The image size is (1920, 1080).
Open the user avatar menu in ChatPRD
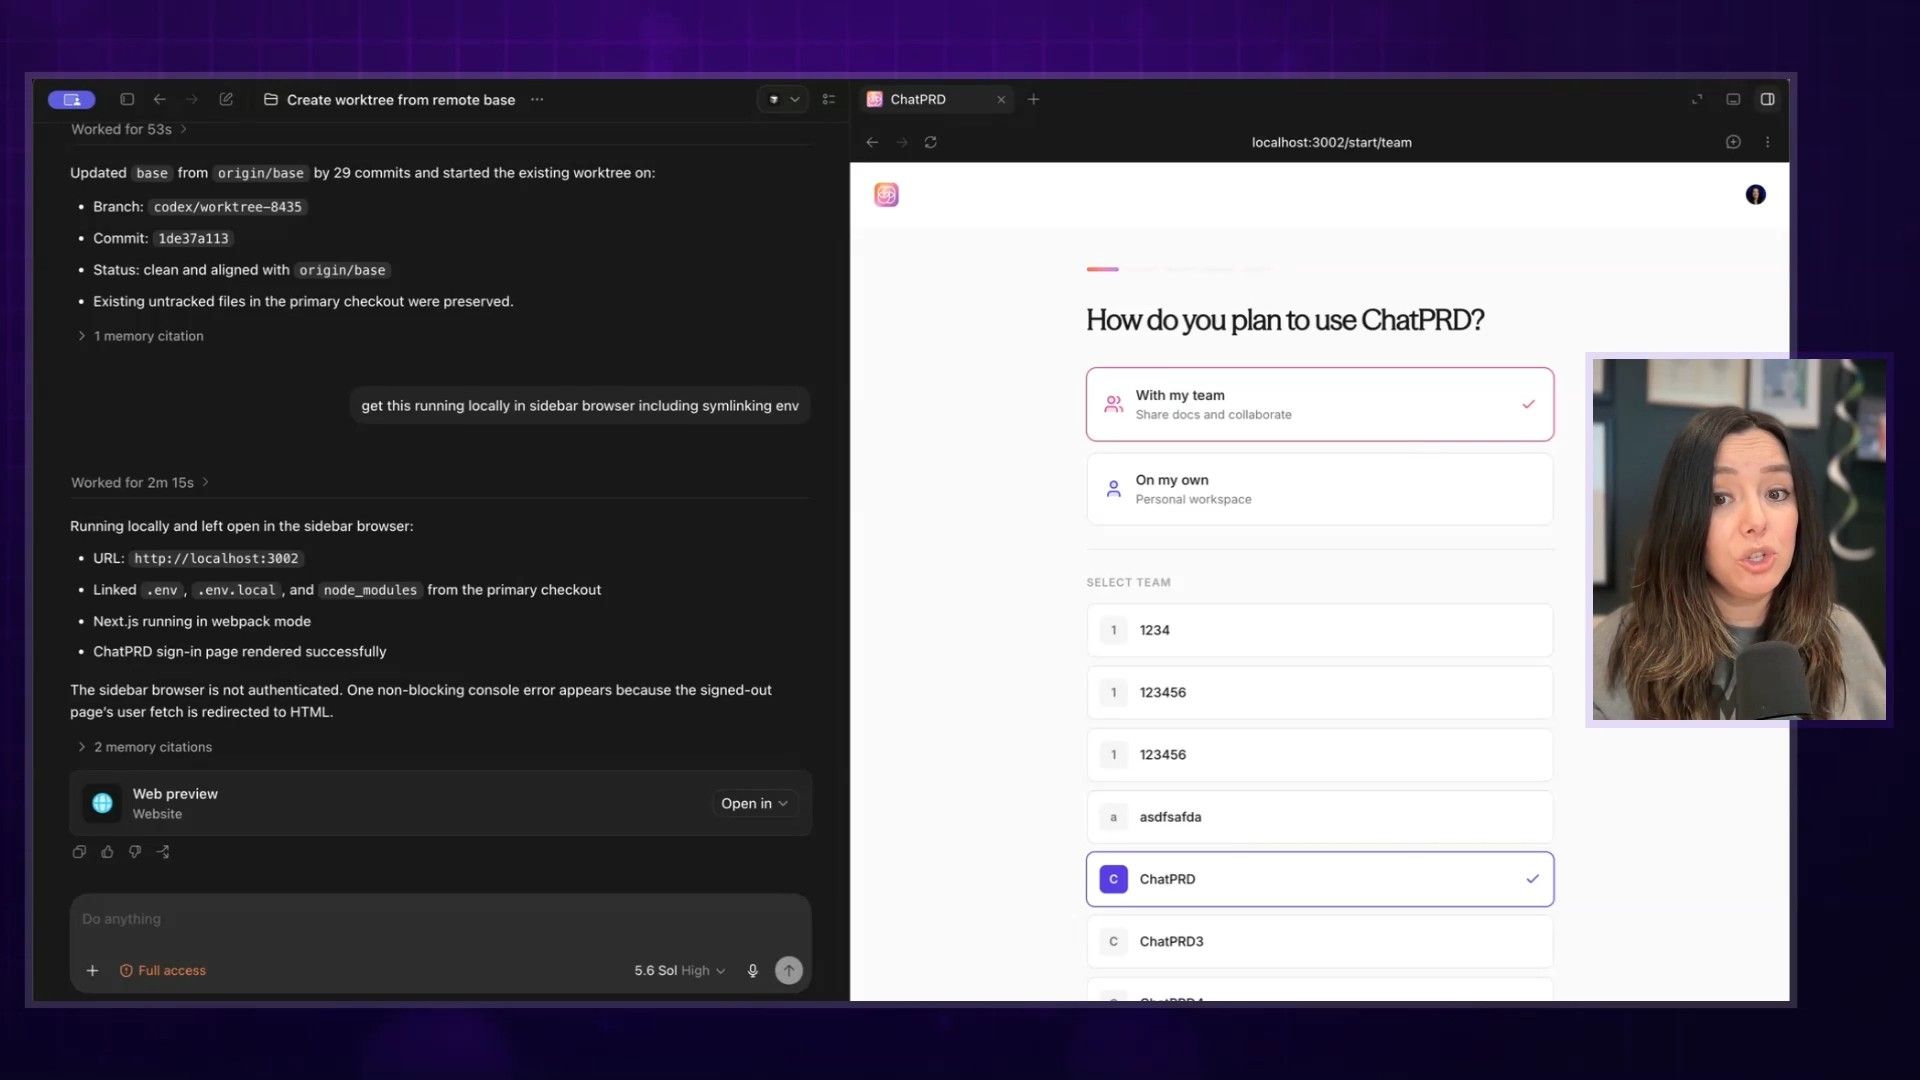tap(1755, 195)
